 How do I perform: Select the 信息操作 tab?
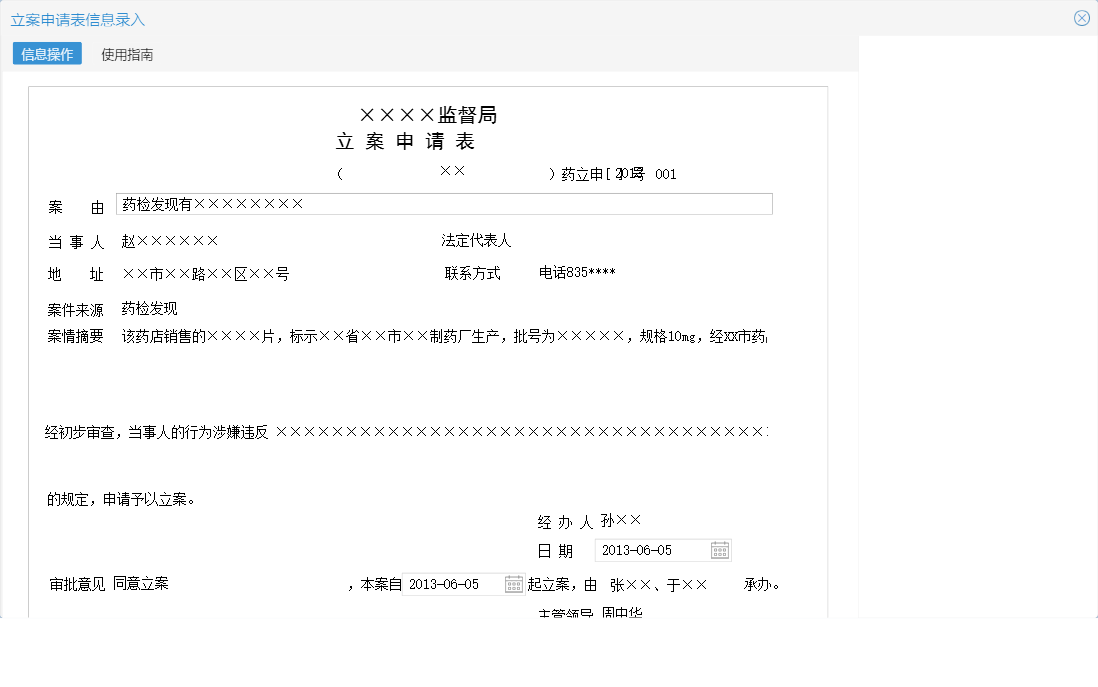click(47, 53)
